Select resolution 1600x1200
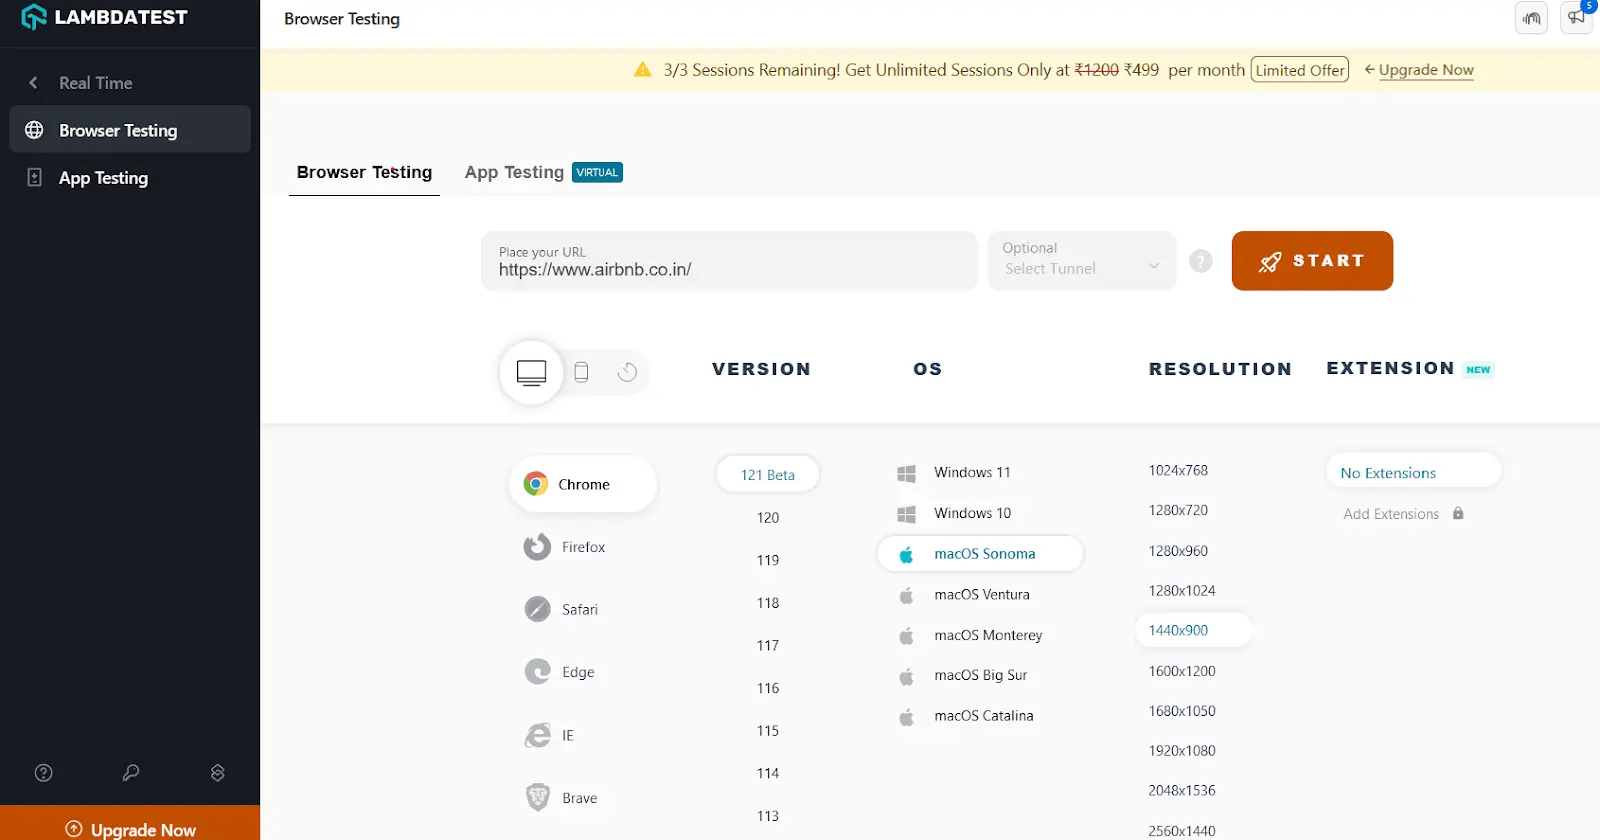The image size is (1600, 840). pyautogui.click(x=1182, y=671)
